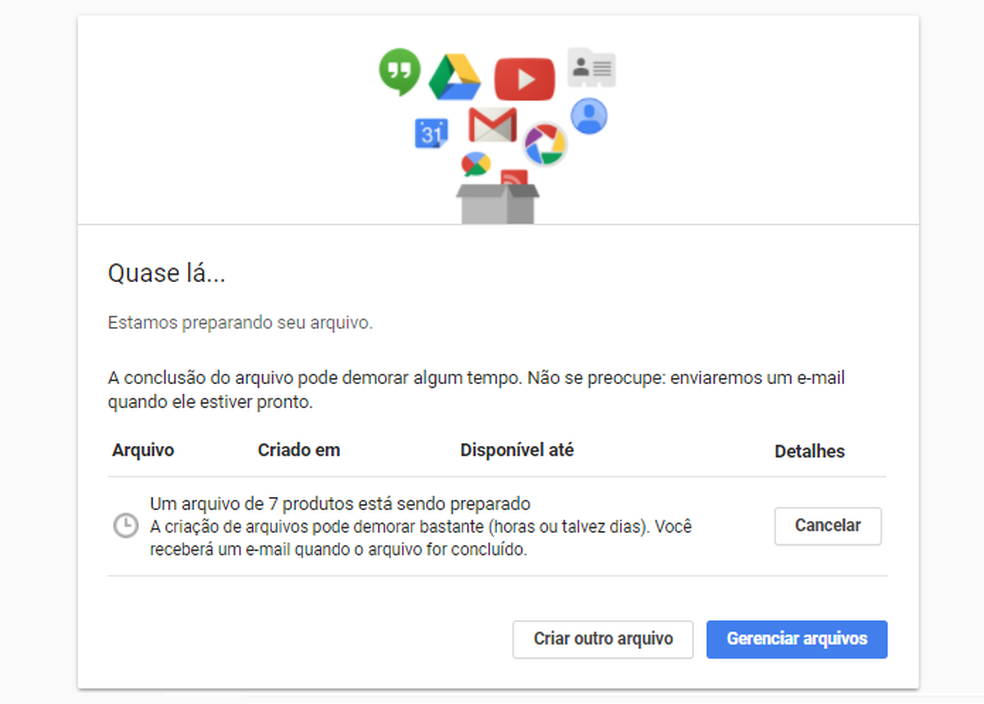
Task: Click the blue profile avatar icon
Action: (x=588, y=117)
